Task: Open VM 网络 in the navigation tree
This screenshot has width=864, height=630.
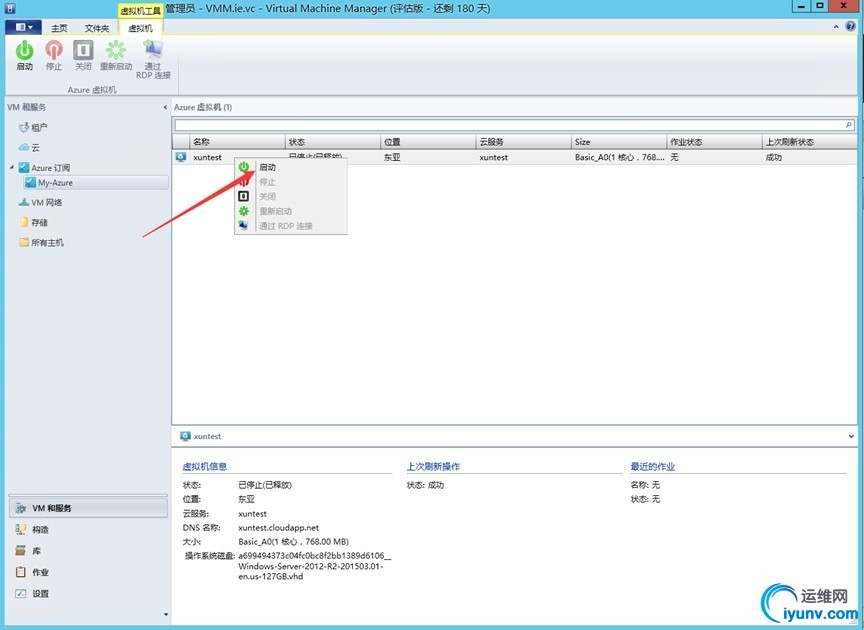Action: (x=40, y=202)
